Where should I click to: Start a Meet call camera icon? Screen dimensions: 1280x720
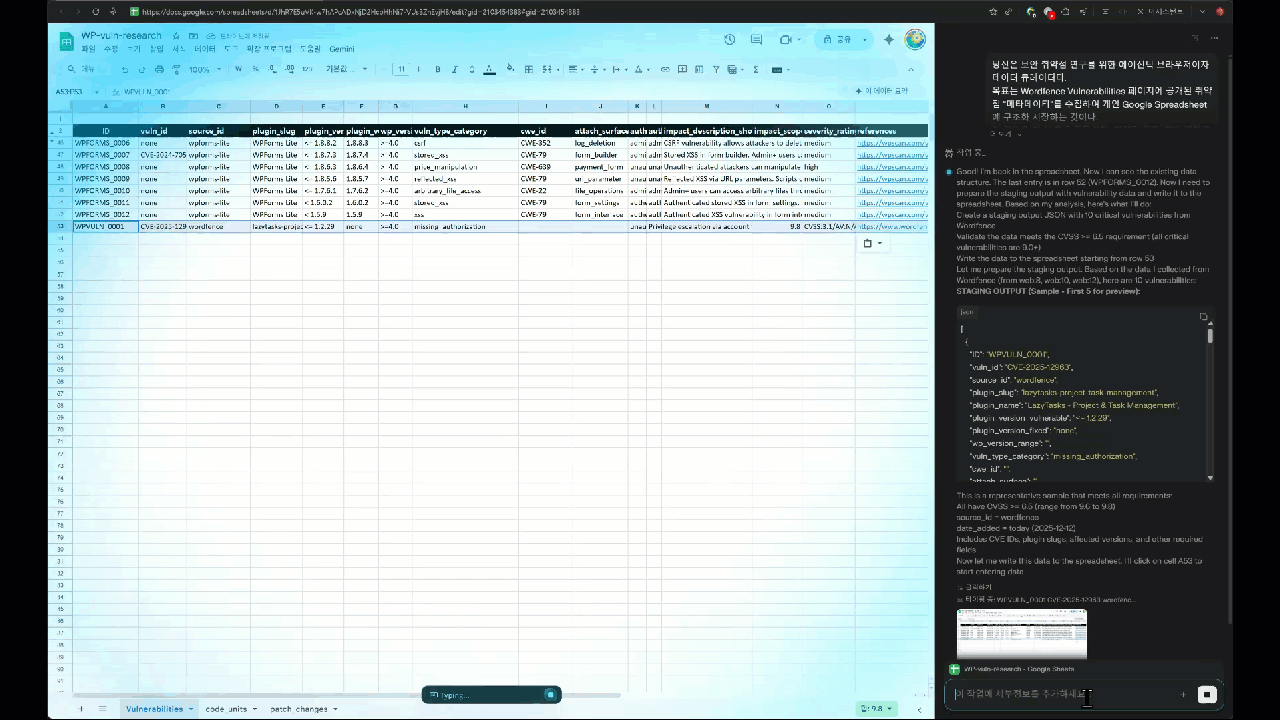[786, 39]
